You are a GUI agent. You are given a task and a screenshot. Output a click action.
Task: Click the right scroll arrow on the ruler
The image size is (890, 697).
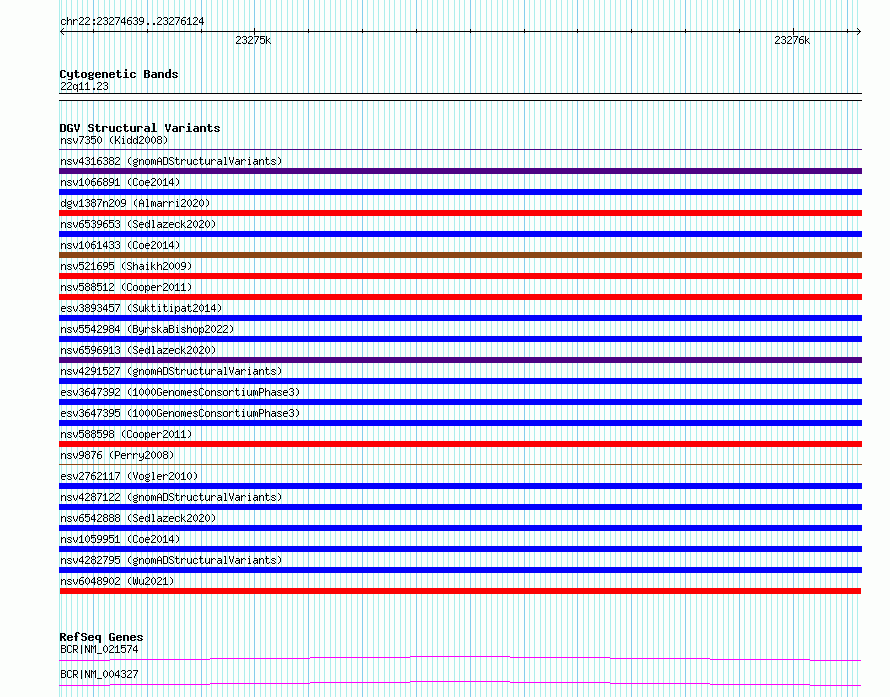pyautogui.click(x=858, y=32)
